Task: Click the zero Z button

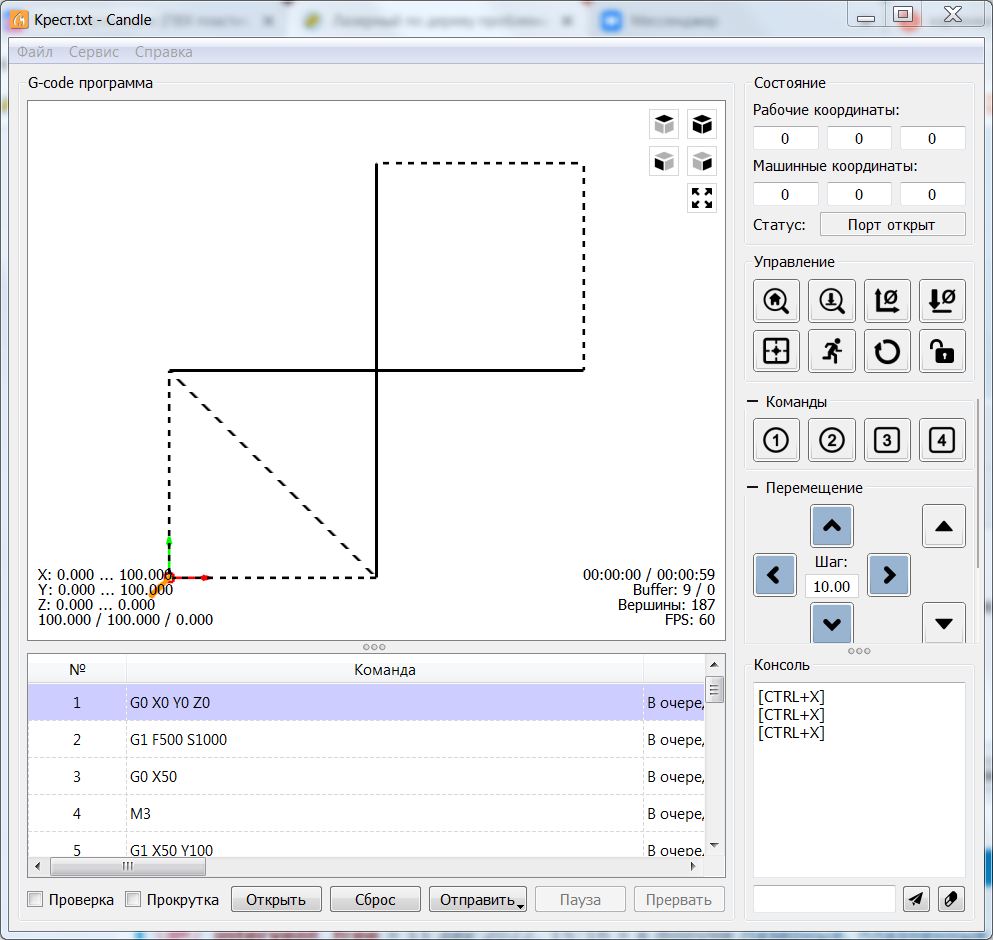Action: tap(942, 301)
